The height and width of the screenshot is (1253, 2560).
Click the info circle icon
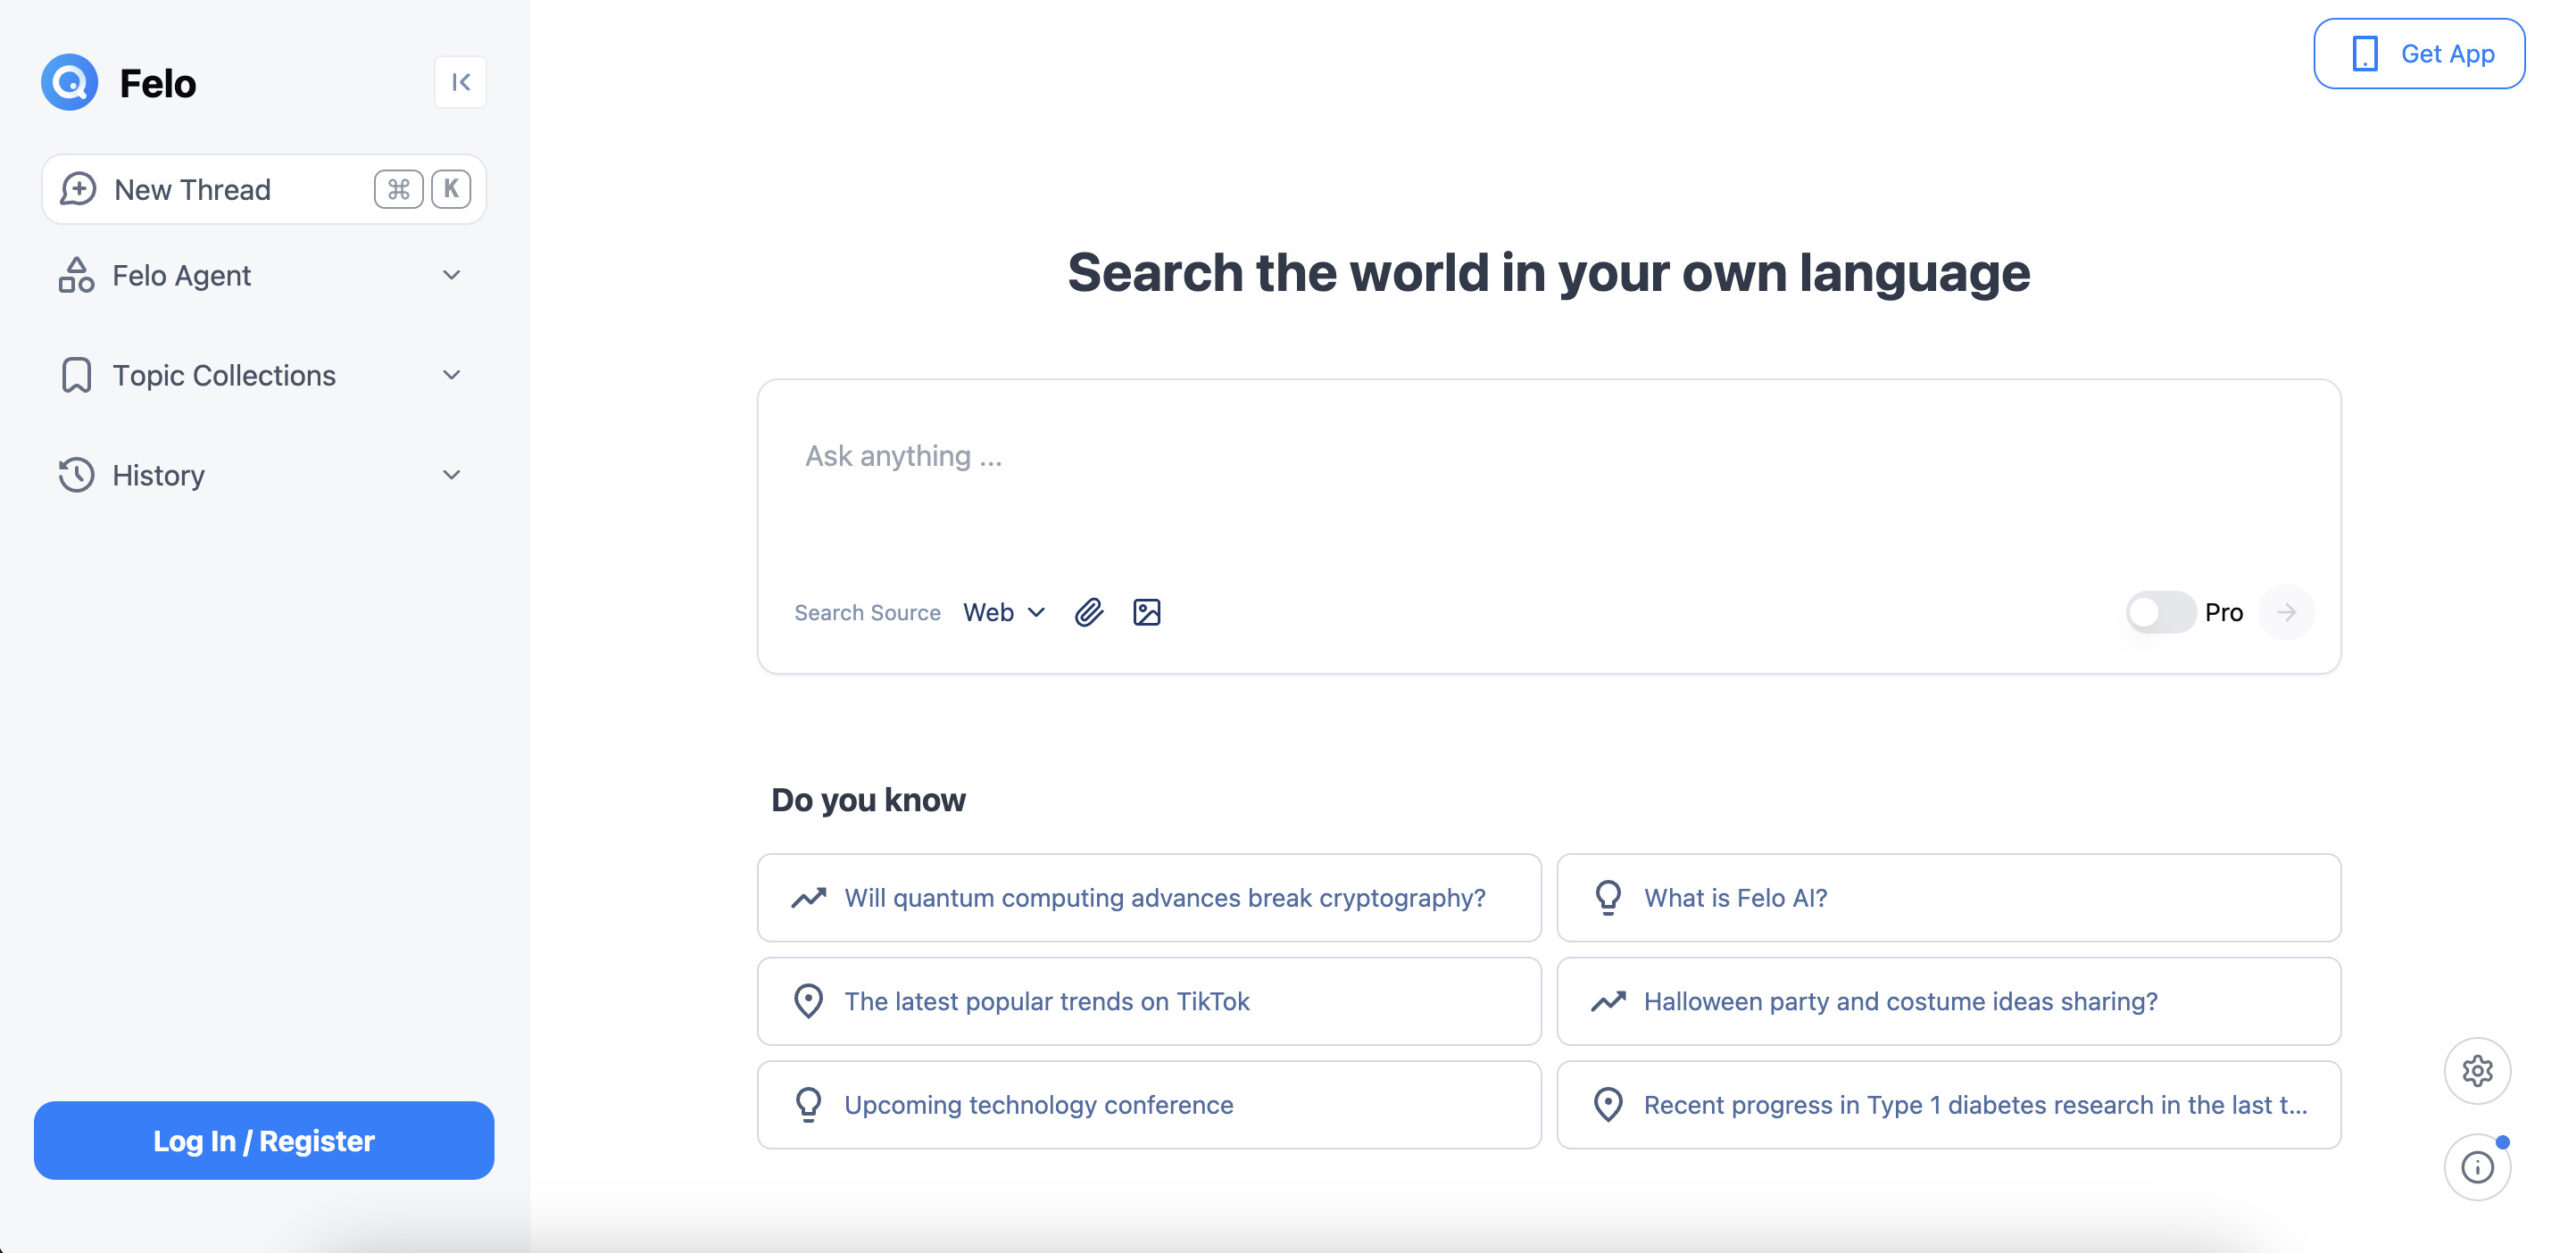click(x=2477, y=1167)
